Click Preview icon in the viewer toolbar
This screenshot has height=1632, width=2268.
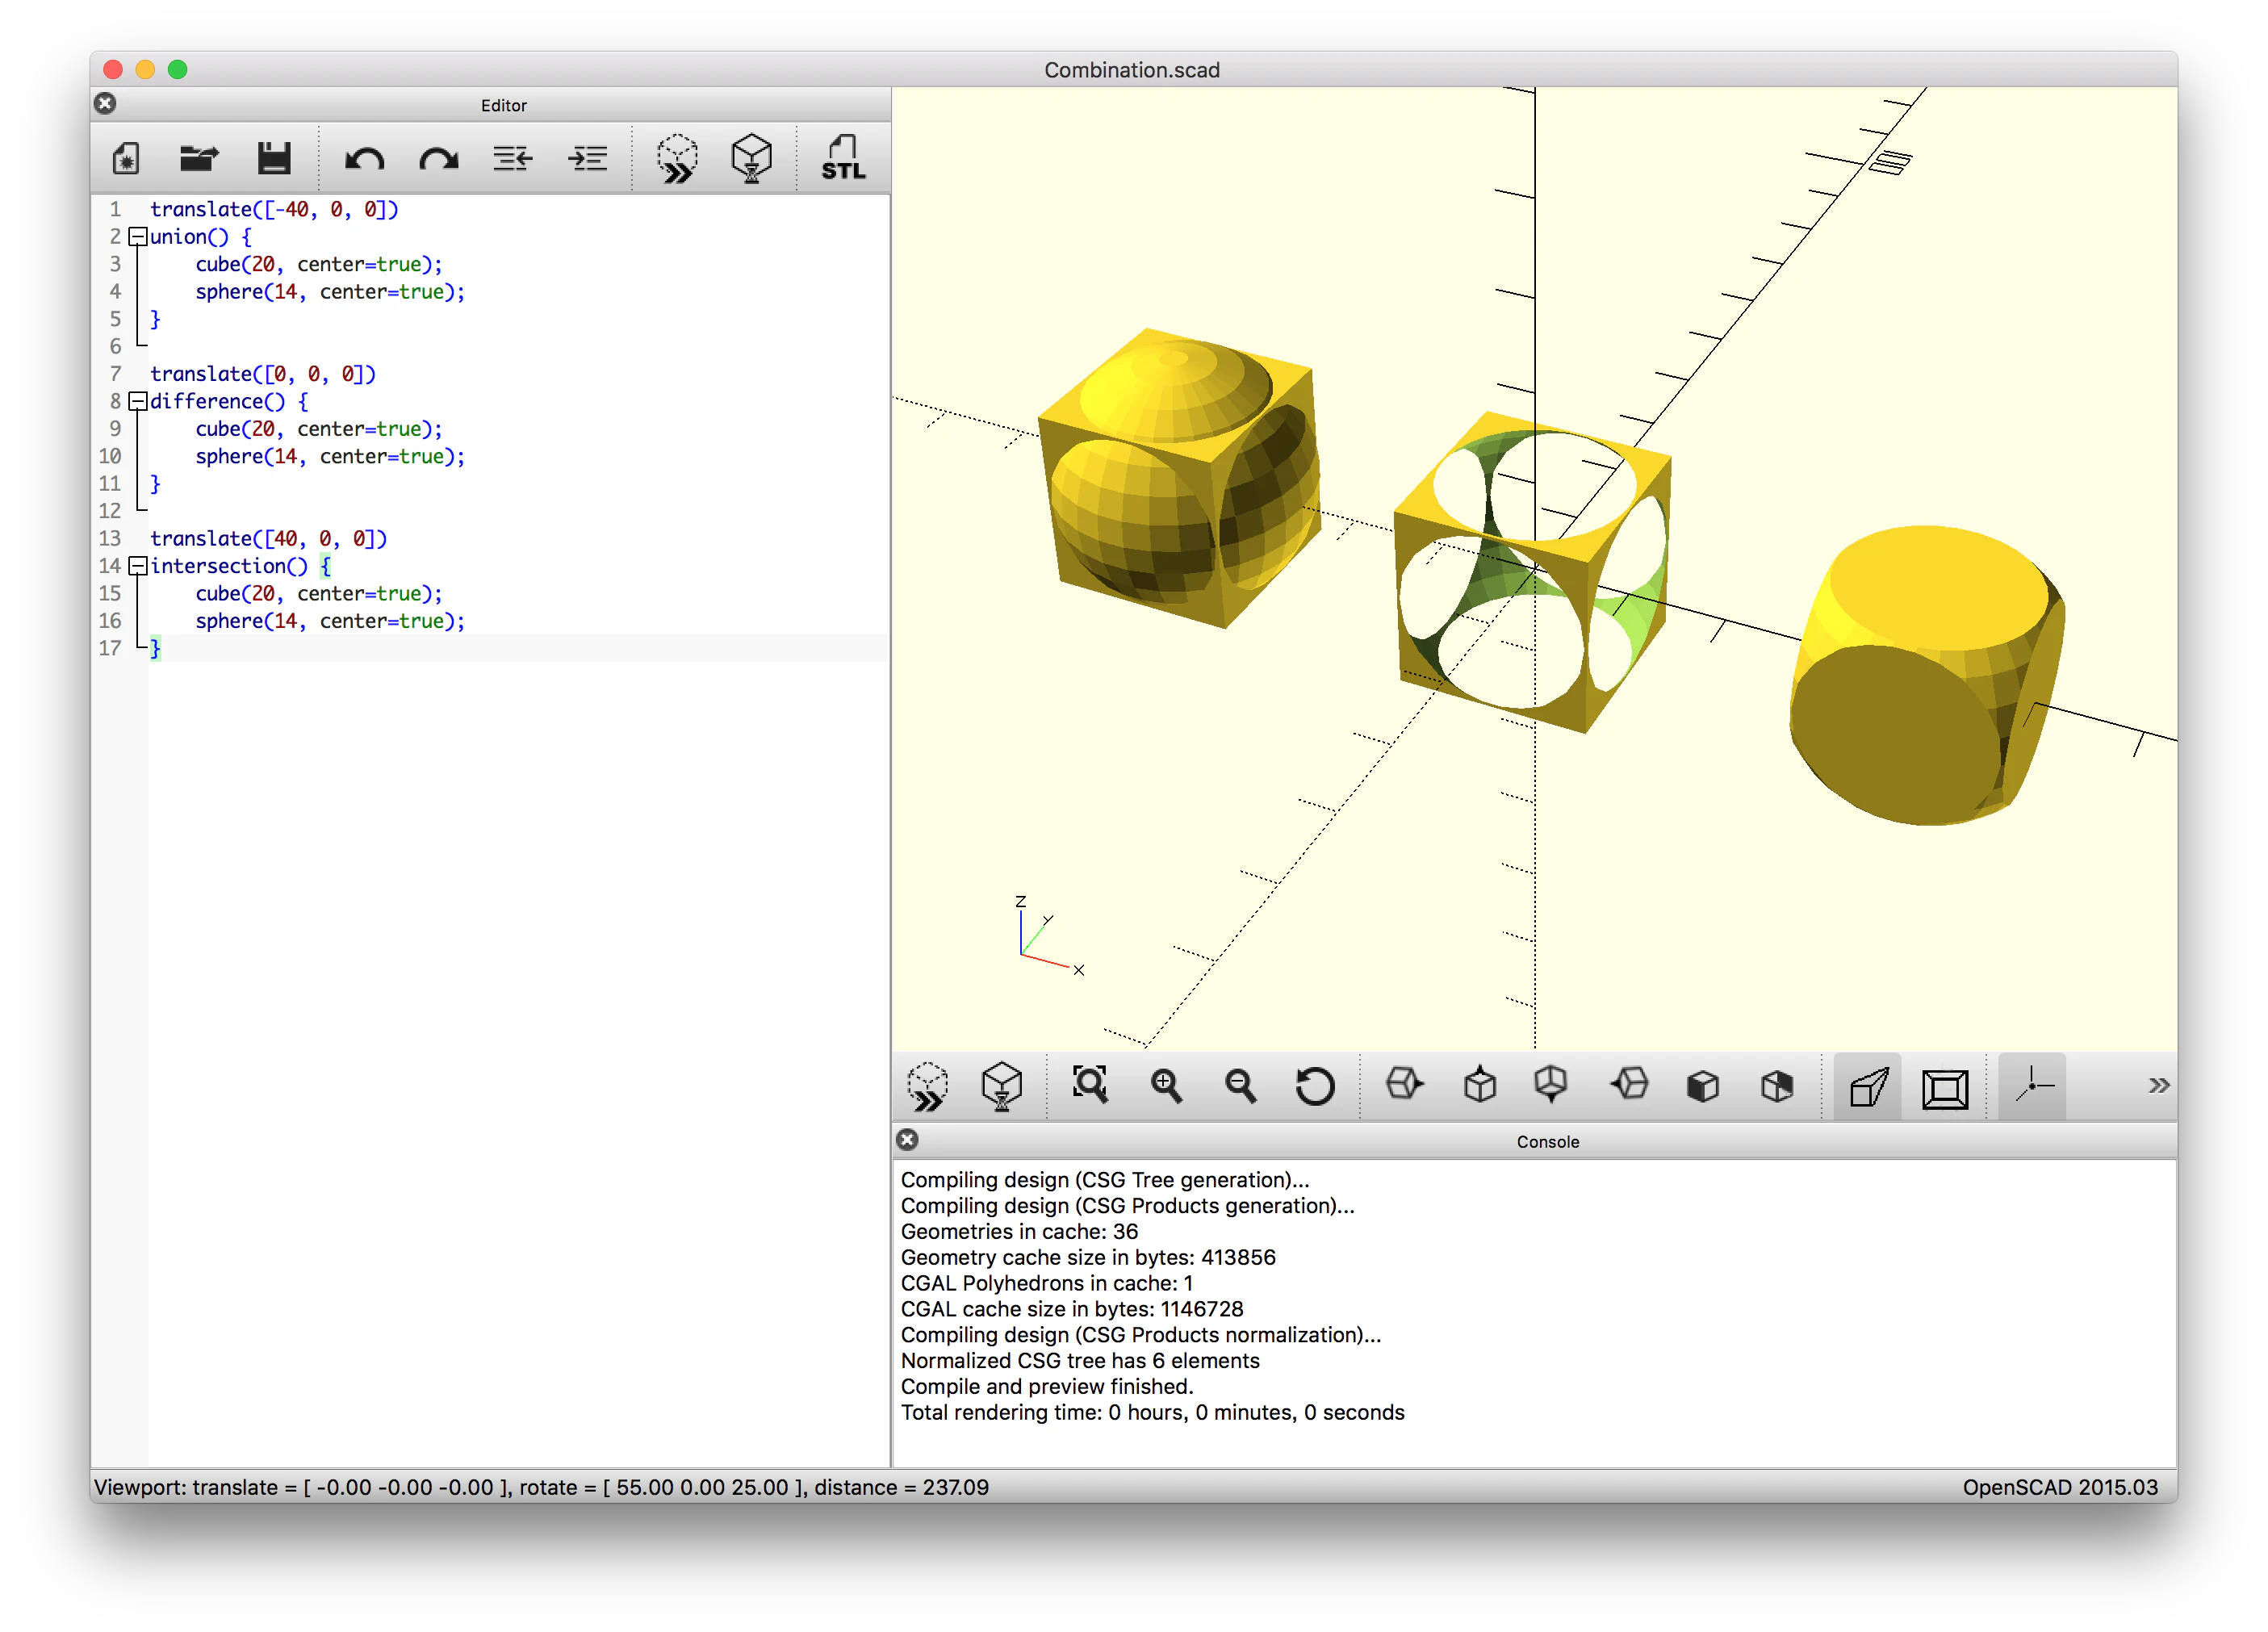928,1086
